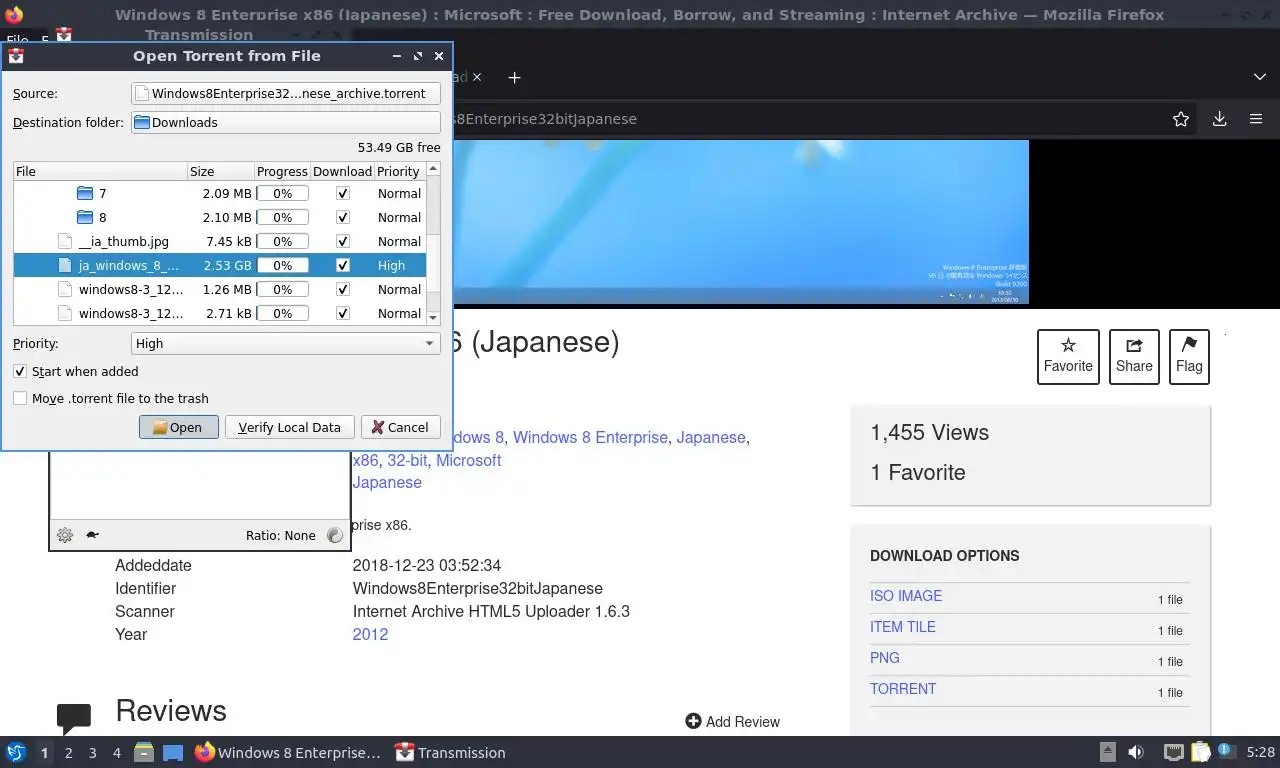The width and height of the screenshot is (1280, 768).
Task: Uncheck download for 1.26 MB windows8-3 file
Action: pos(343,289)
